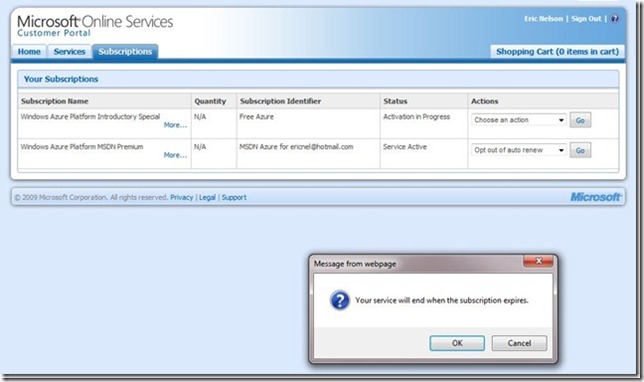
Task: Click the help question mark icon in header
Action: (614, 18)
